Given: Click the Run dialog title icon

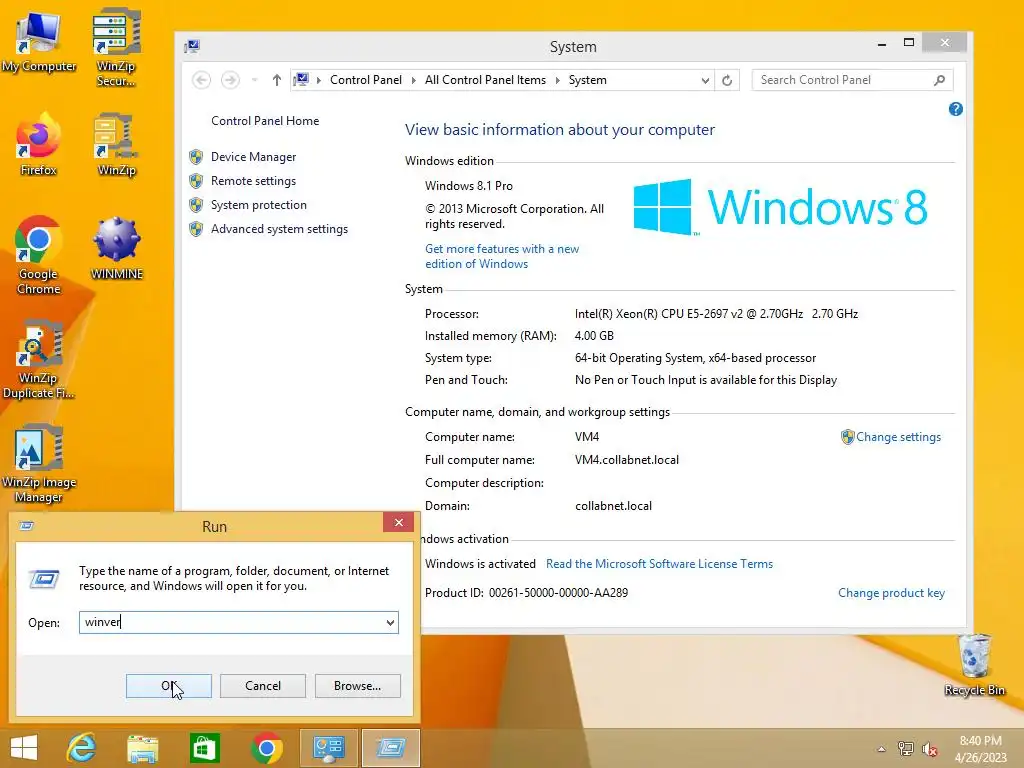Looking at the screenshot, I should (x=26, y=526).
